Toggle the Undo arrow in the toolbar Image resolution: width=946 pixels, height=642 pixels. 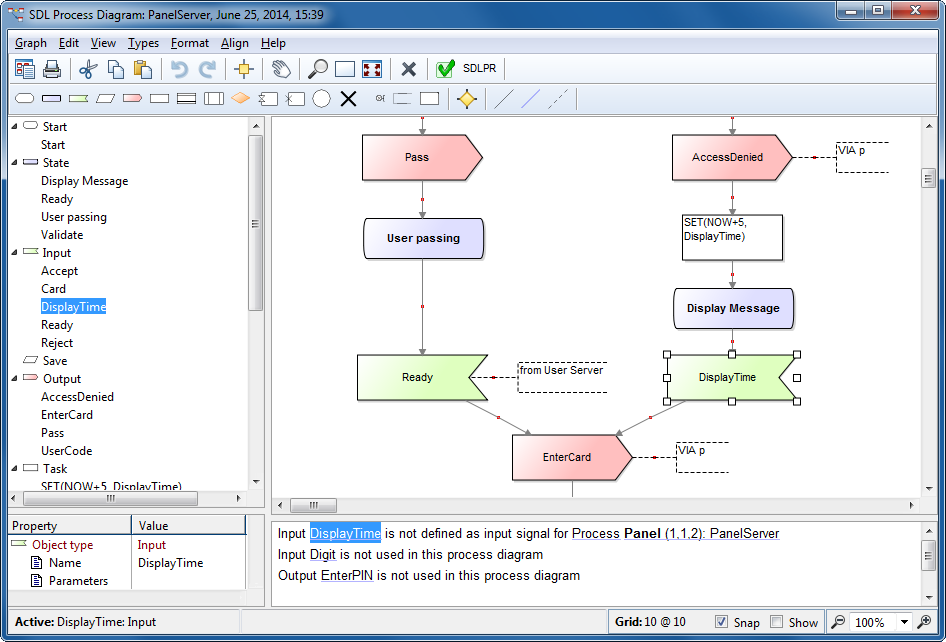(x=179, y=69)
